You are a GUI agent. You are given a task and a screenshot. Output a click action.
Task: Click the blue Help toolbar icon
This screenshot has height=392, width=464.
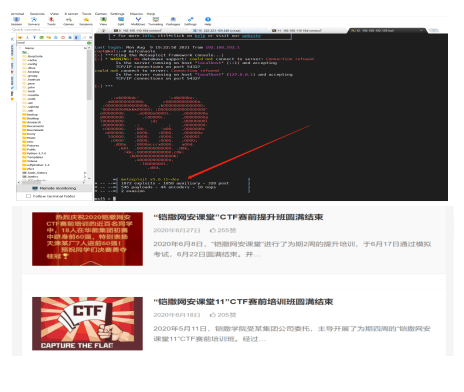click(x=208, y=21)
